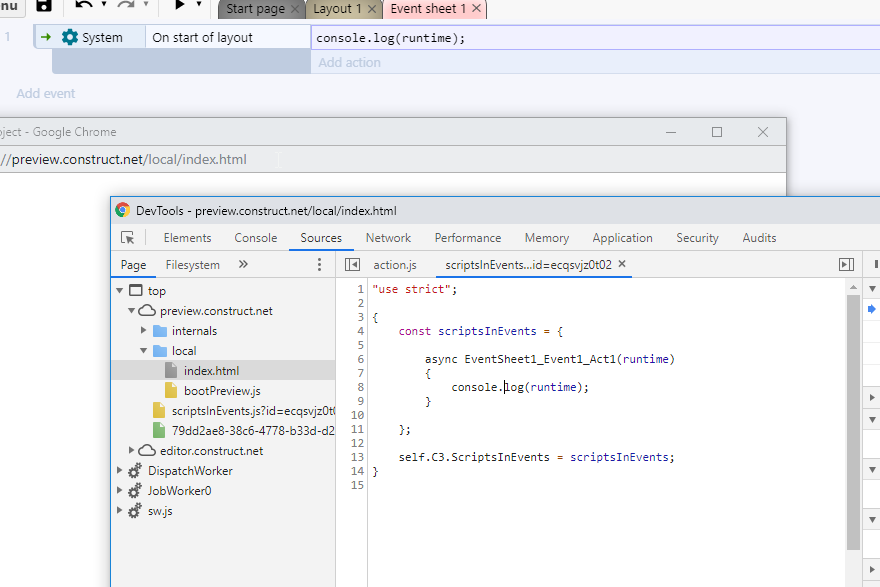The height and width of the screenshot is (587, 880).
Task: Switch to the Filesystem navigator tab
Action: (192, 265)
